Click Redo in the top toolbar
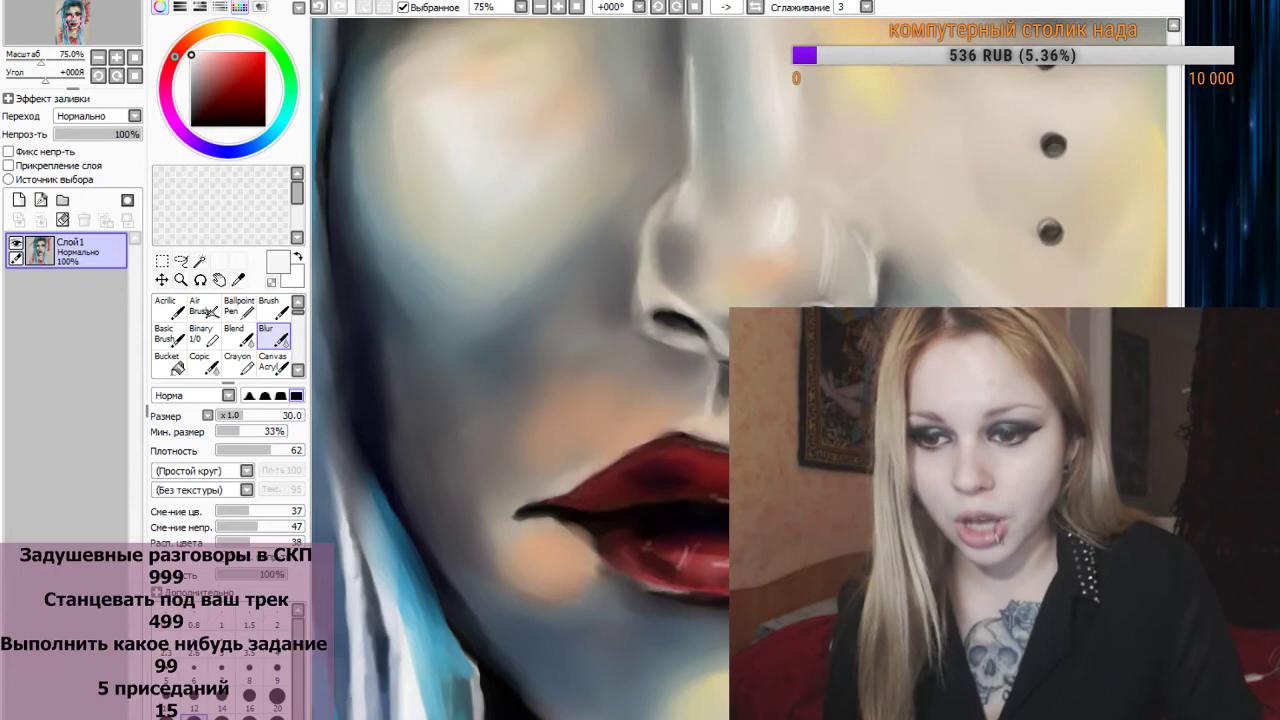The width and height of the screenshot is (1280, 720). (341, 7)
